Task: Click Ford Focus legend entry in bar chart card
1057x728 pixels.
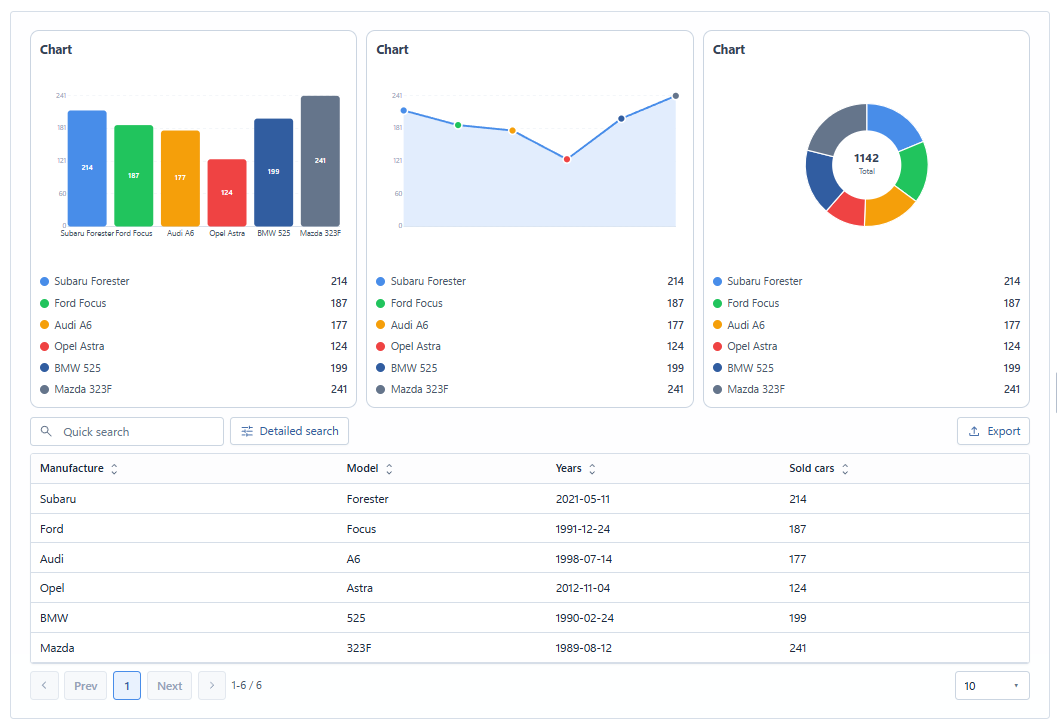Action: pyautogui.click(x=193, y=303)
